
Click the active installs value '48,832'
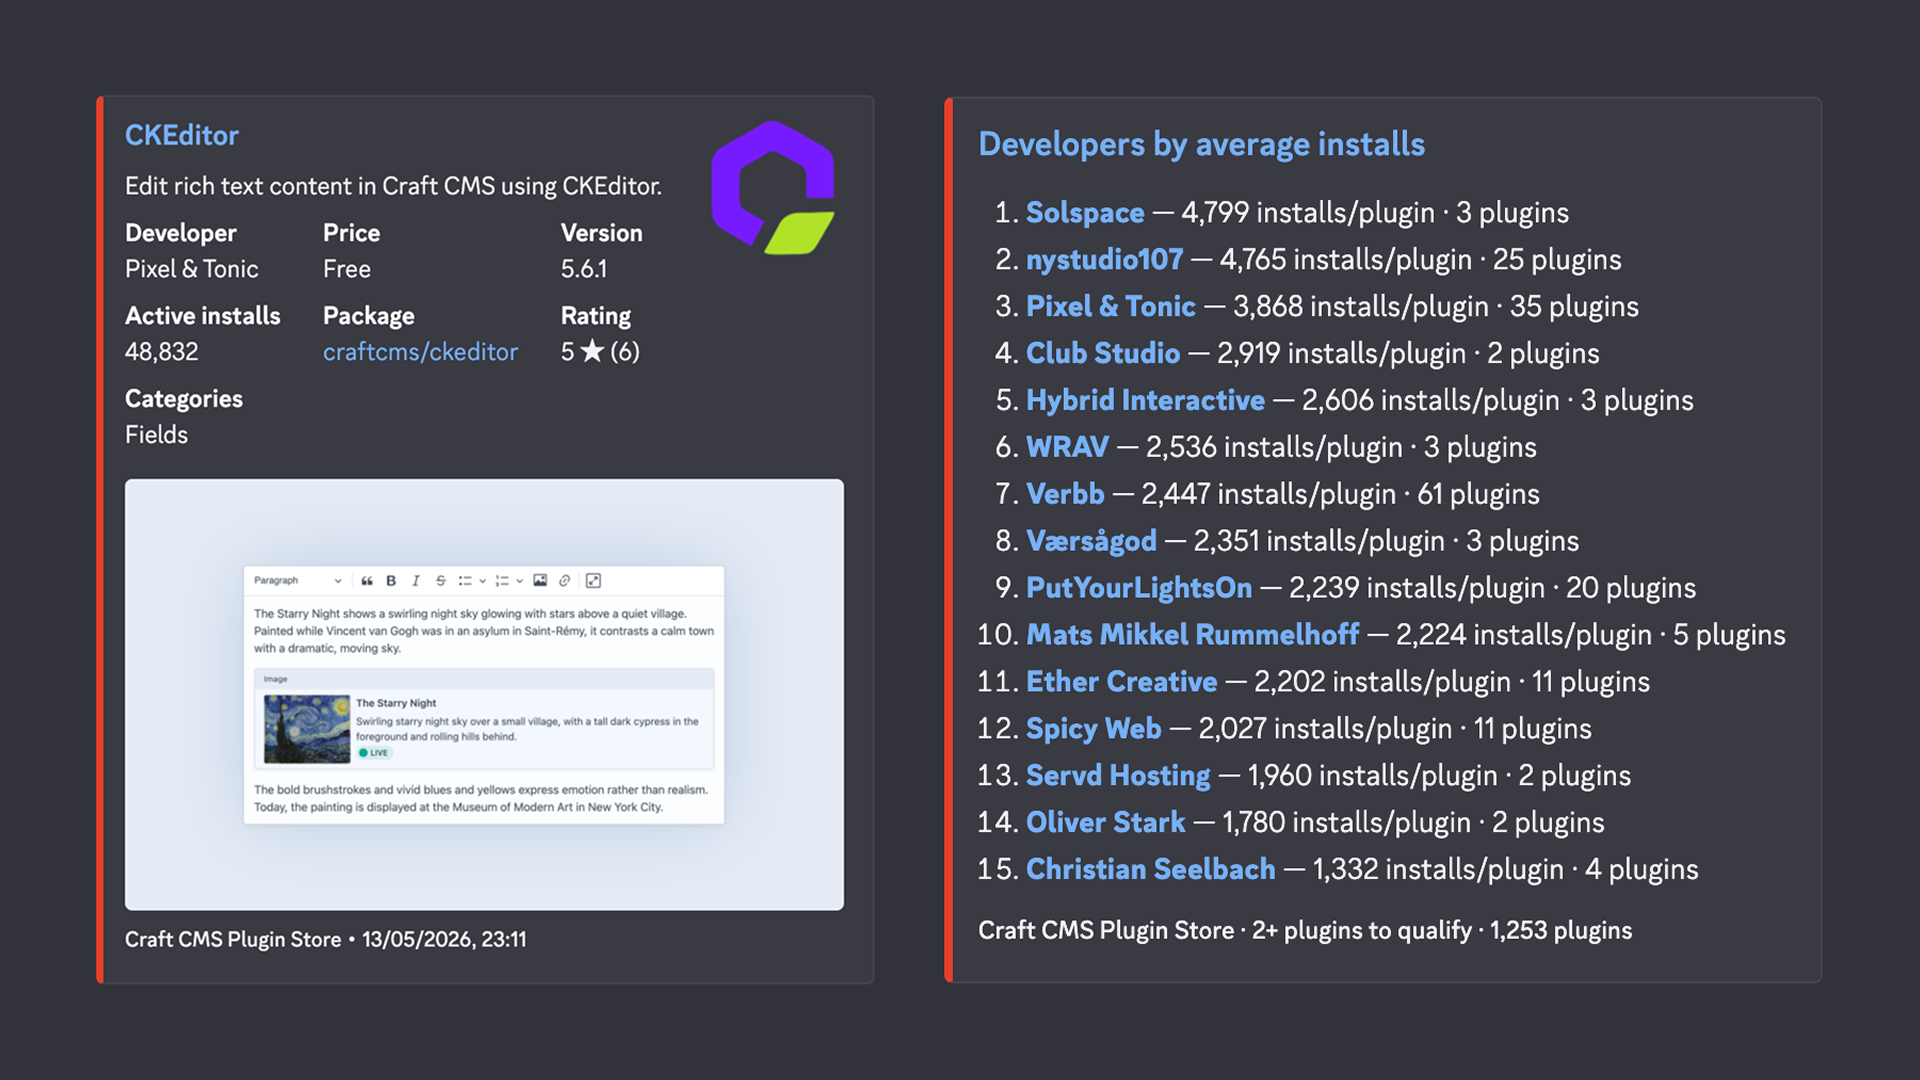[x=161, y=352]
